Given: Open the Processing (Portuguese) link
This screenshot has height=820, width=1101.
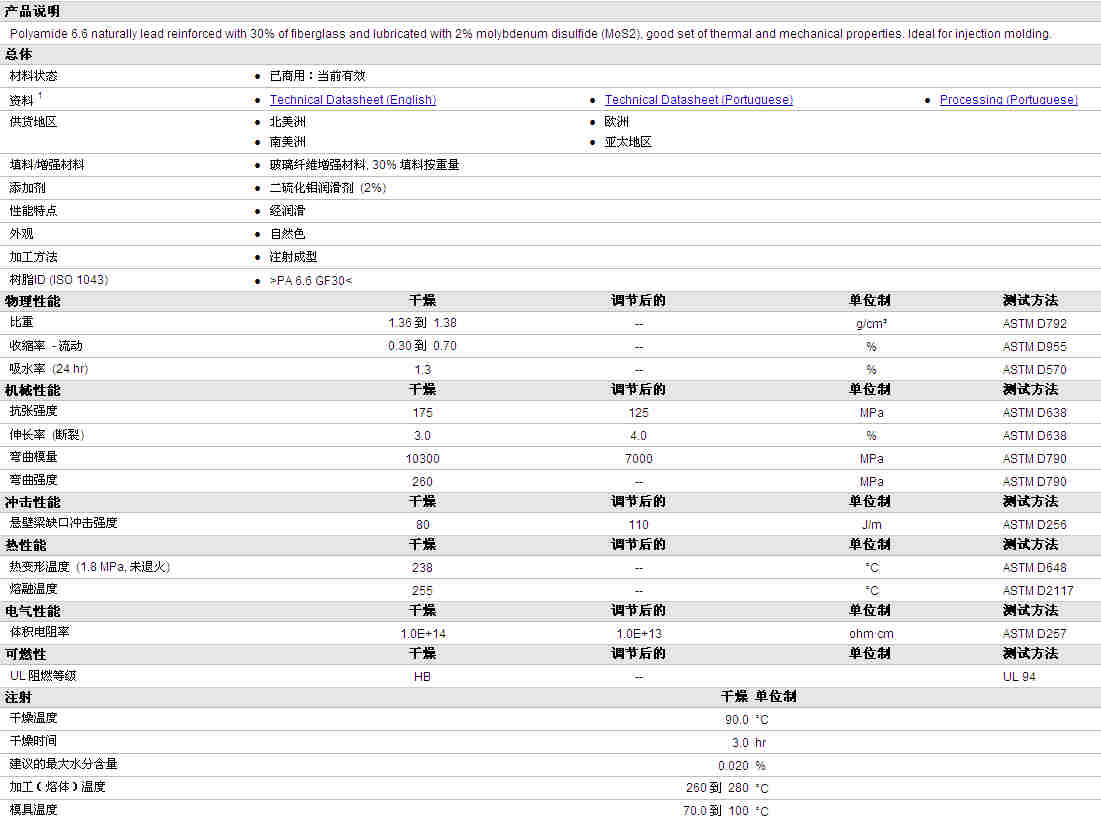Looking at the screenshot, I should [1008, 100].
